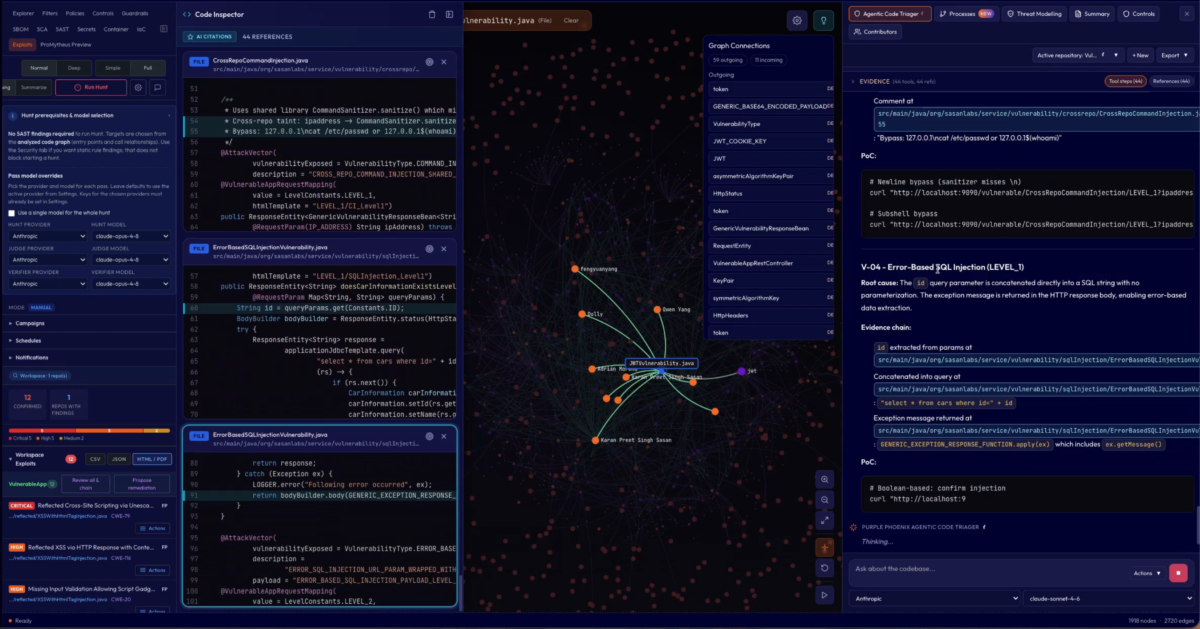Open hunt settings gear next to Run Hunt
The width and height of the screenshot is (1200, 629).
[x=139, y=87]
